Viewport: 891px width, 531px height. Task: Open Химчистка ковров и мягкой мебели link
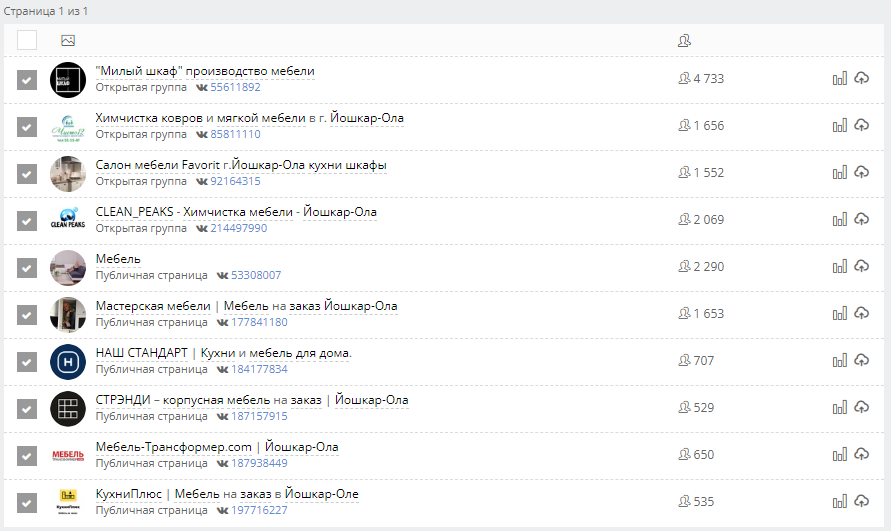249,118
